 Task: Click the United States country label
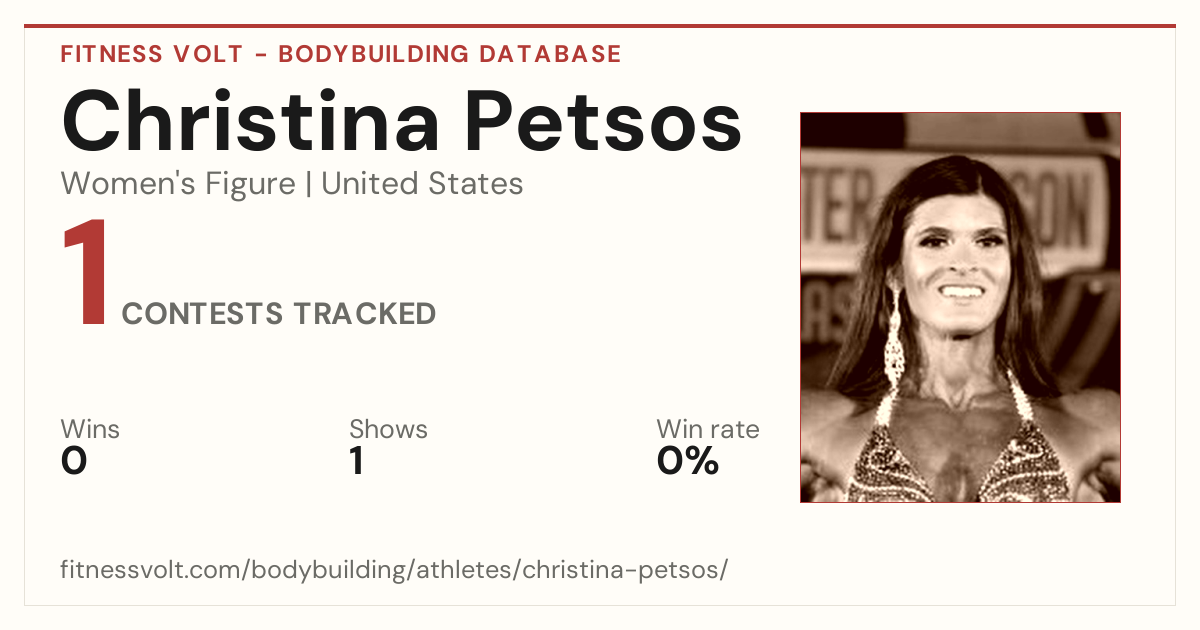tap(422, 184)
